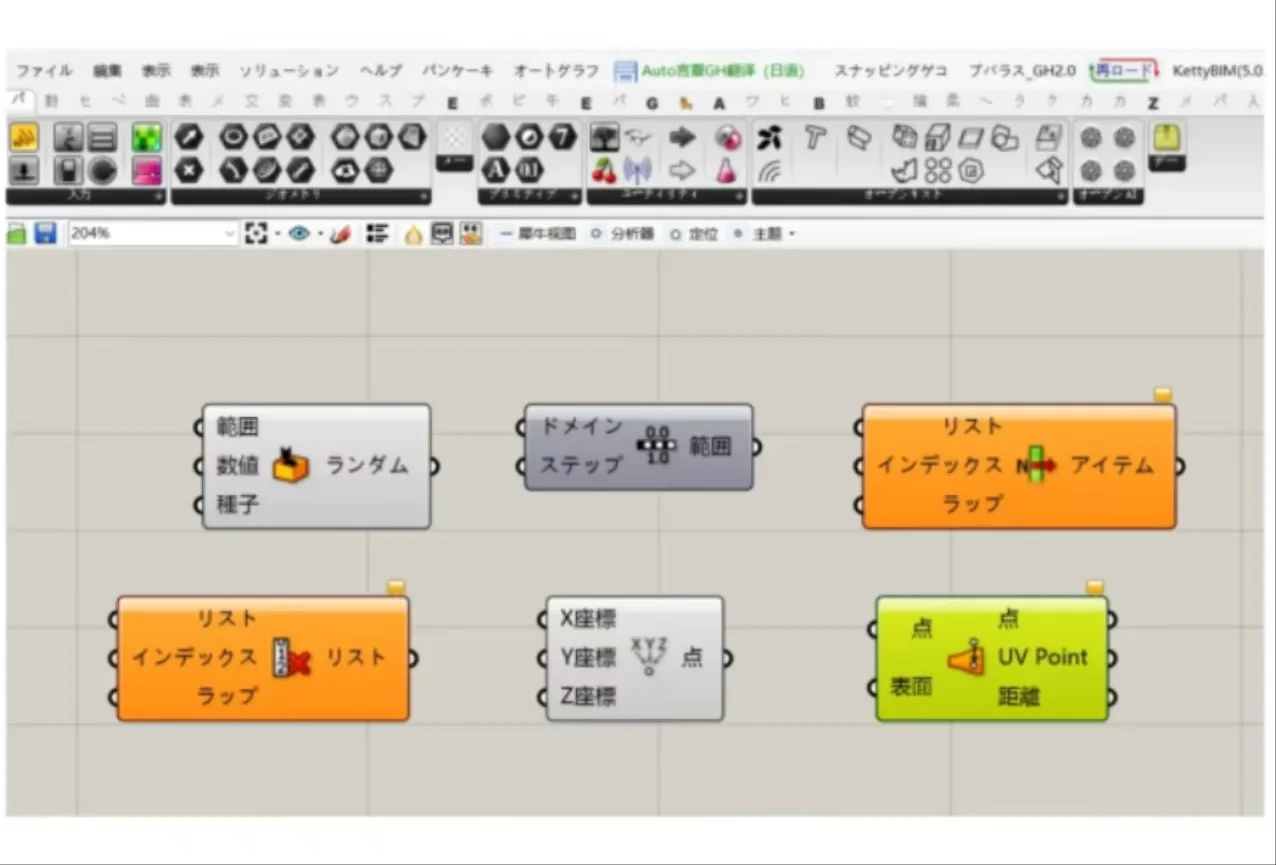Viewport: 1276px width, 865px height.
Task: Open the オートグラフ menu
Action: (x=556, y=71)
